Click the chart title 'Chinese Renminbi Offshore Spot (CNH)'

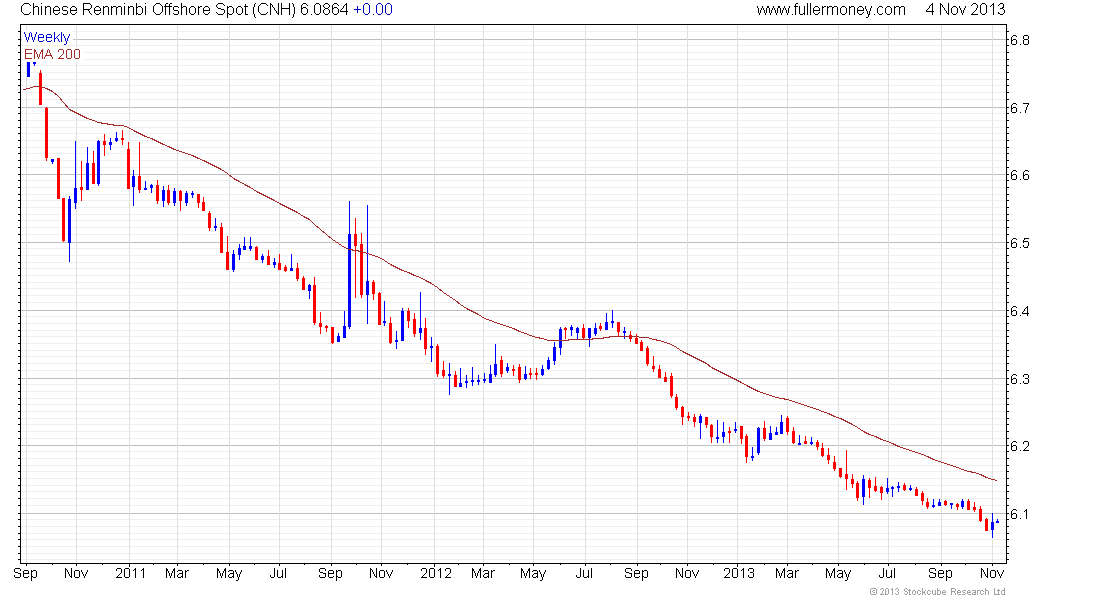pyautogui.click(x=158, y=10)
